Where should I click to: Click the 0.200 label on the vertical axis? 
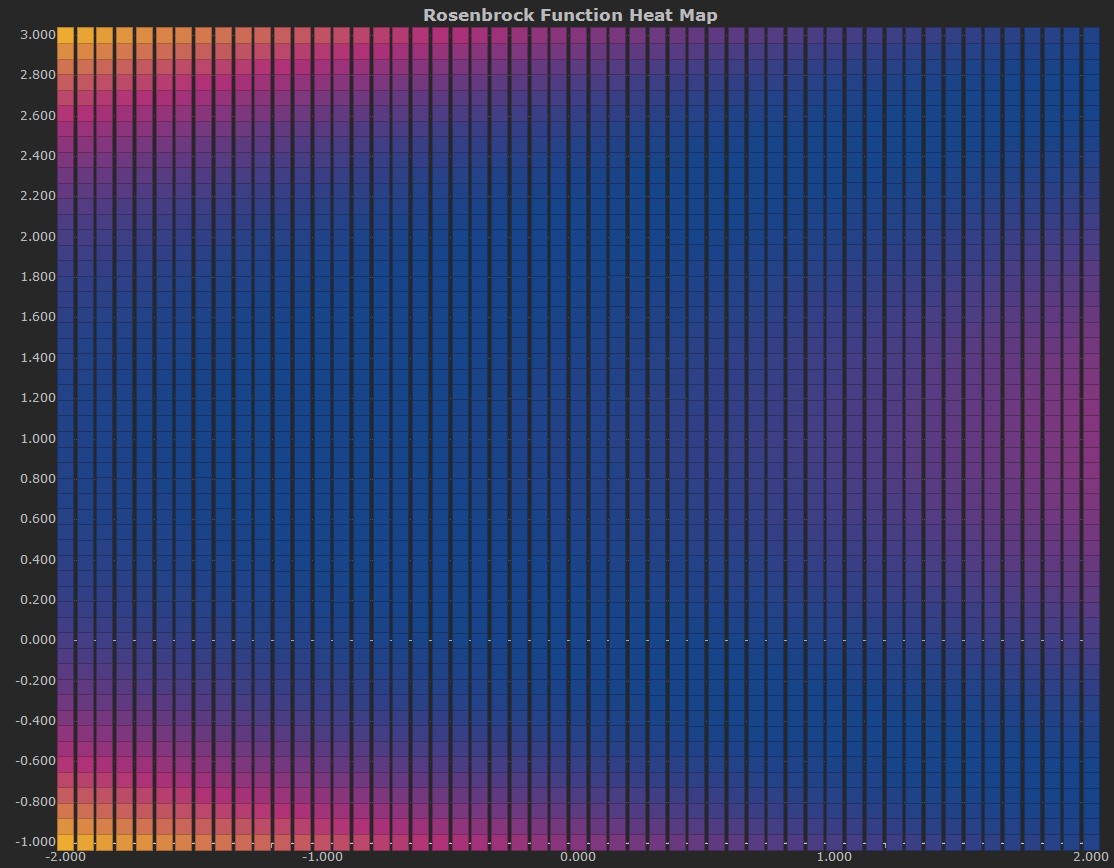point(38,600)
